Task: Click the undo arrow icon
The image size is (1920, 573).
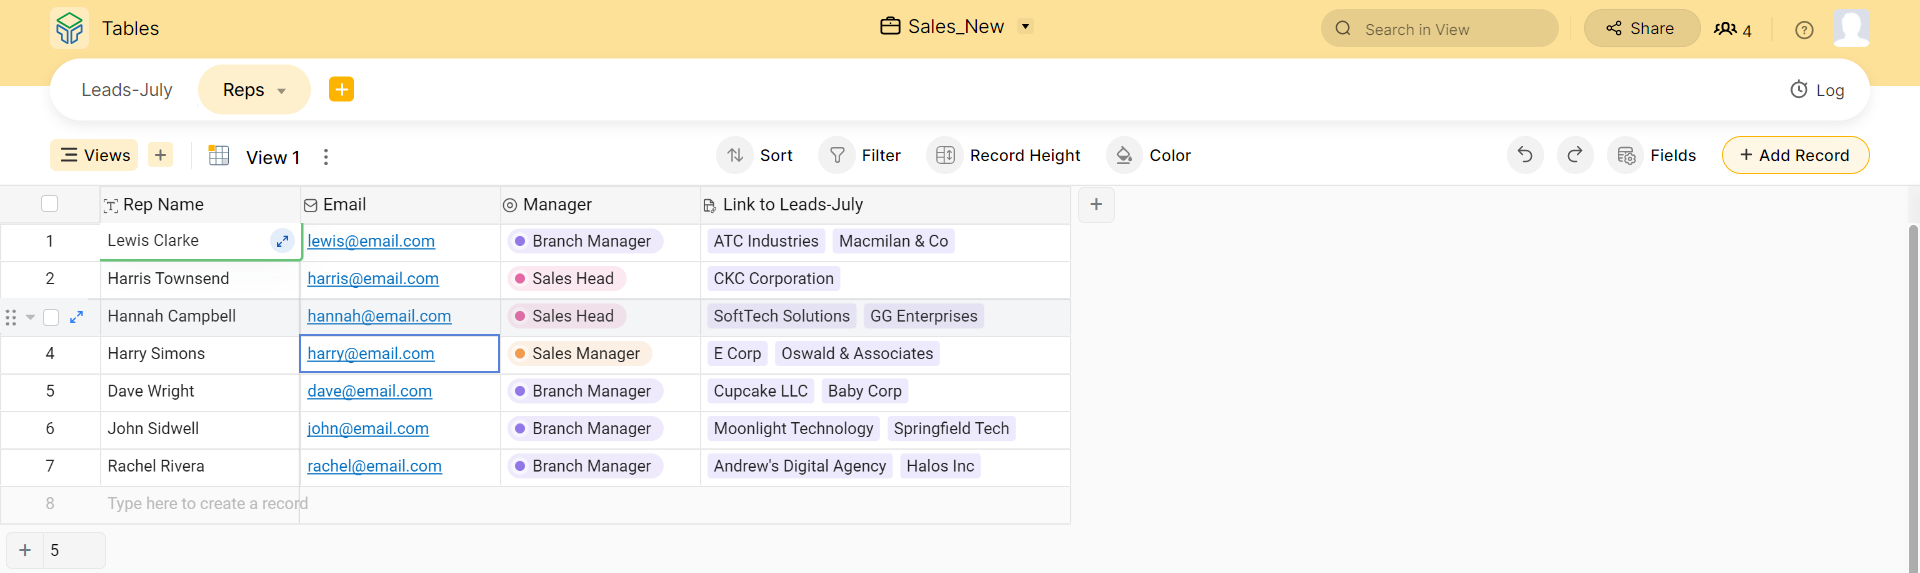Action: pos(1525,155)
